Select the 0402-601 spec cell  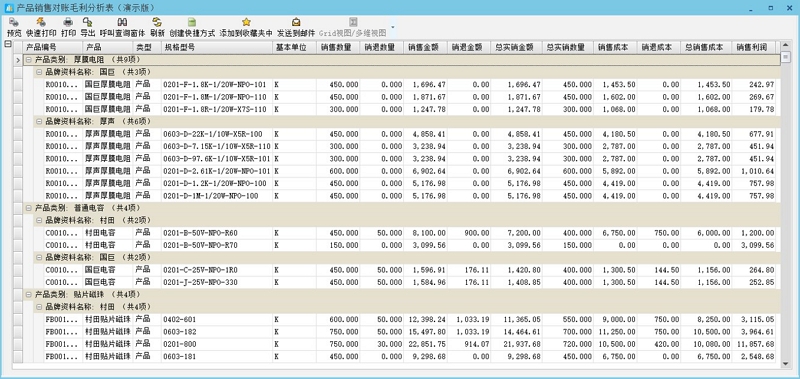[217, 319]
